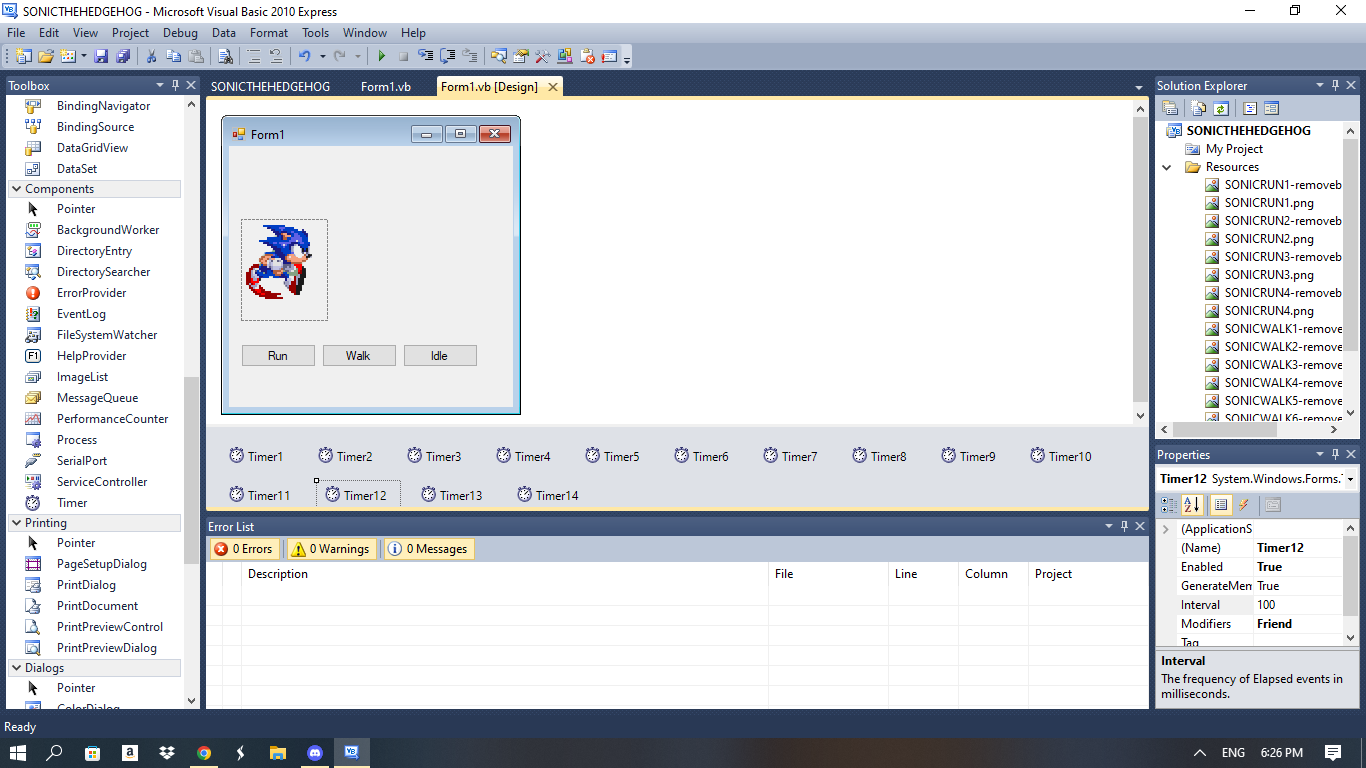
Task: Toggle the Warnings filter in Error List
Action: (331, 548)
